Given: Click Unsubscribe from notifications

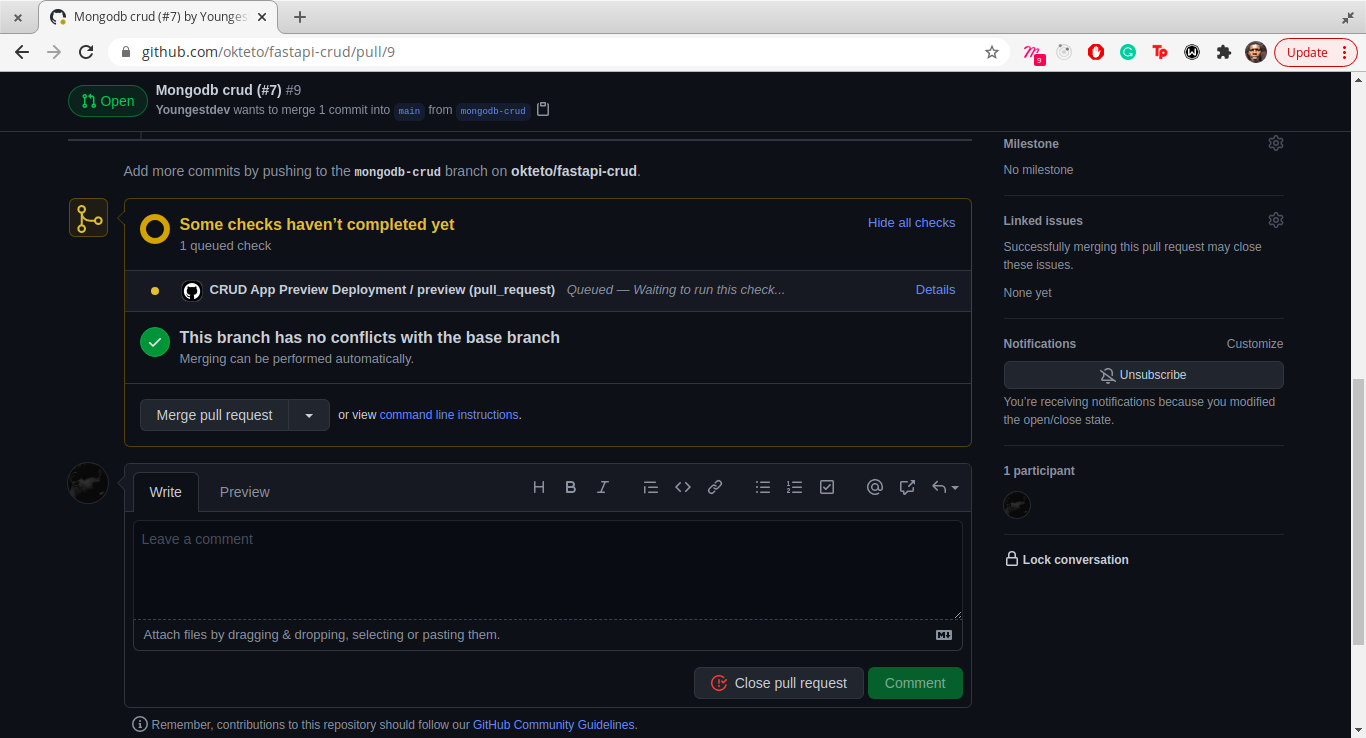Looking at the screenshot, I should (x=1143, y=375).
